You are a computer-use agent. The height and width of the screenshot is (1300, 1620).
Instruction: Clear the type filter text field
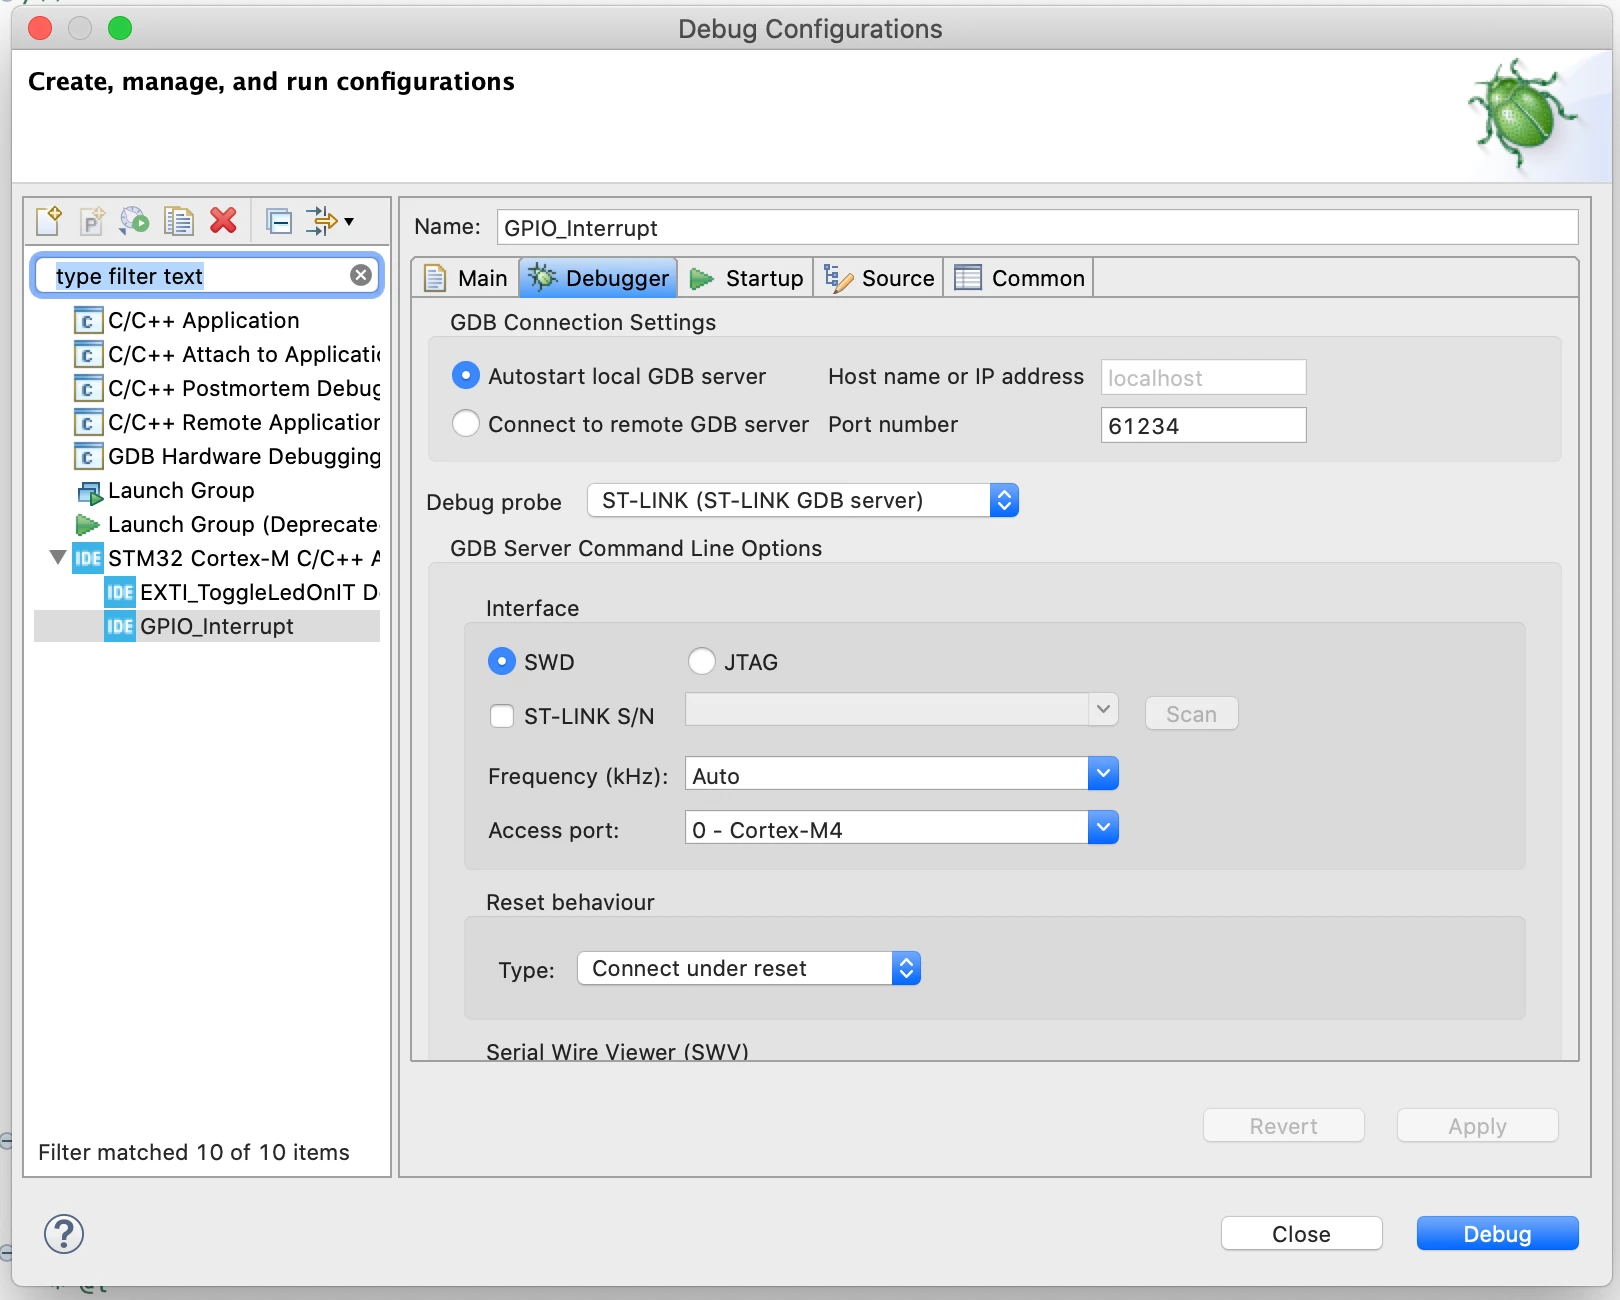[361, 275]
